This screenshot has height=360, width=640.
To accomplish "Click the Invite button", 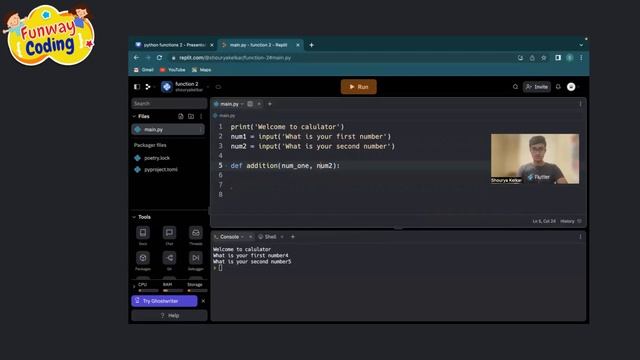I will click(x=537, y=87).
